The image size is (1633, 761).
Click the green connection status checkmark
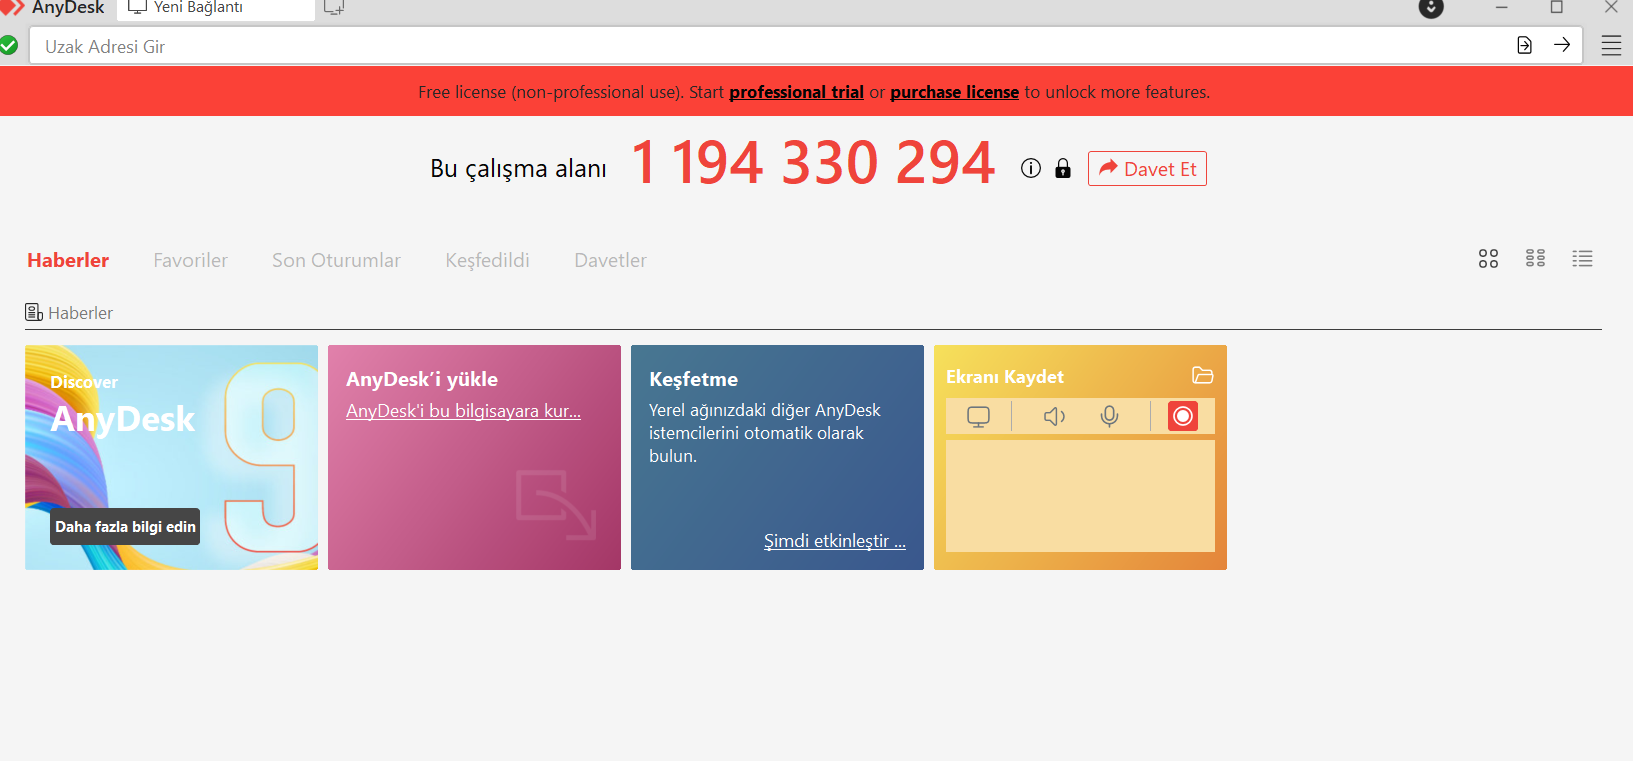tap(9, 45)
